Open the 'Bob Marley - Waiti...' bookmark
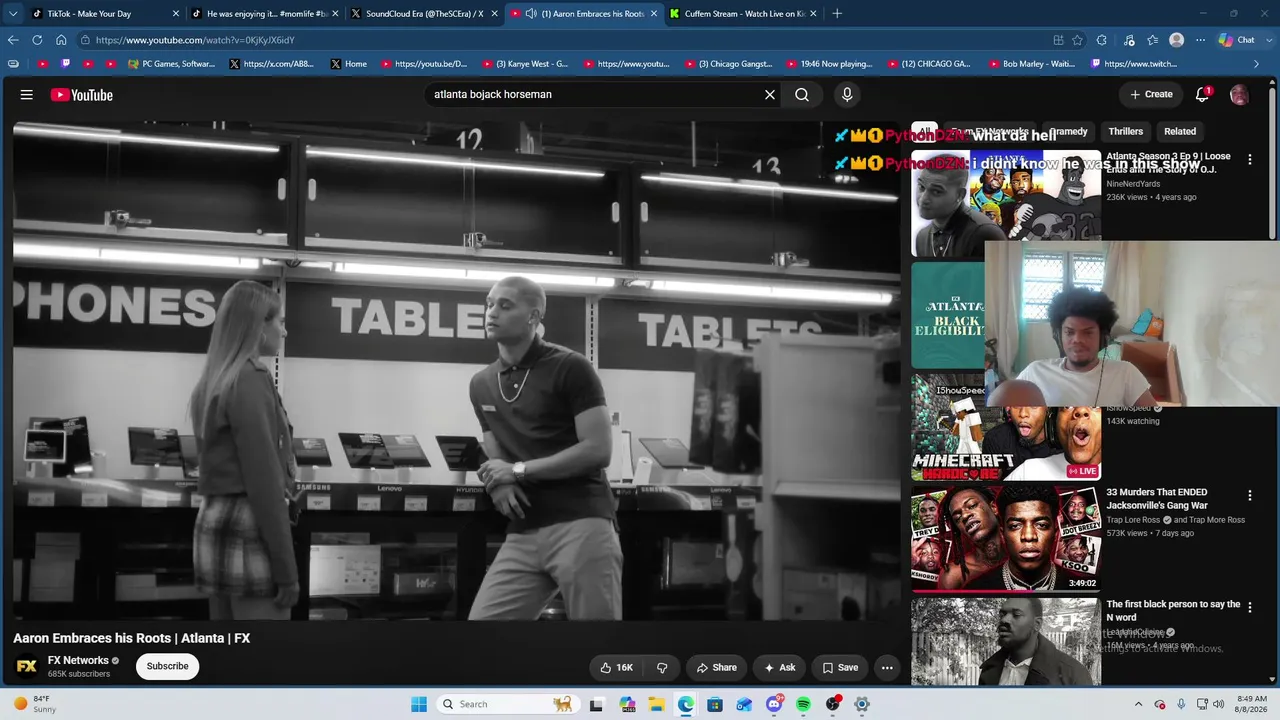 point(1030,64)
